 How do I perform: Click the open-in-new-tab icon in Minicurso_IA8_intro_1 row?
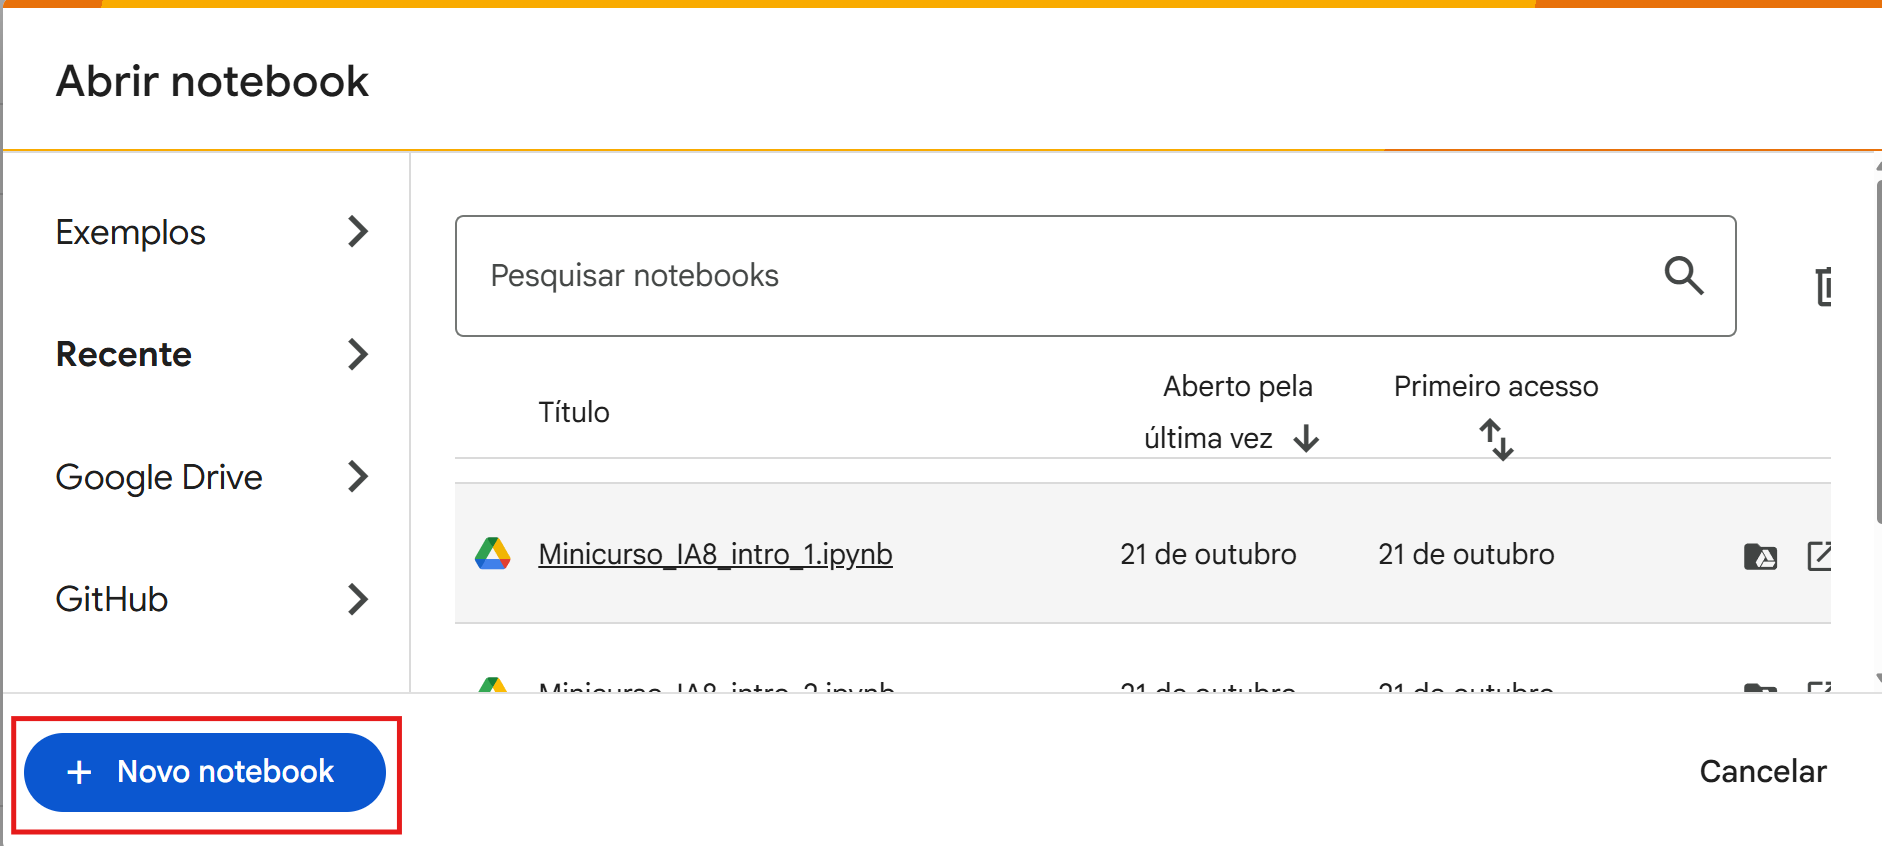1819,556
